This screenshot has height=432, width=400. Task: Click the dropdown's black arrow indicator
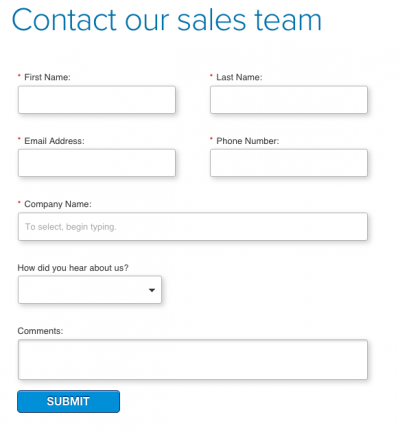pyautogui.click(x=152, y=290)
